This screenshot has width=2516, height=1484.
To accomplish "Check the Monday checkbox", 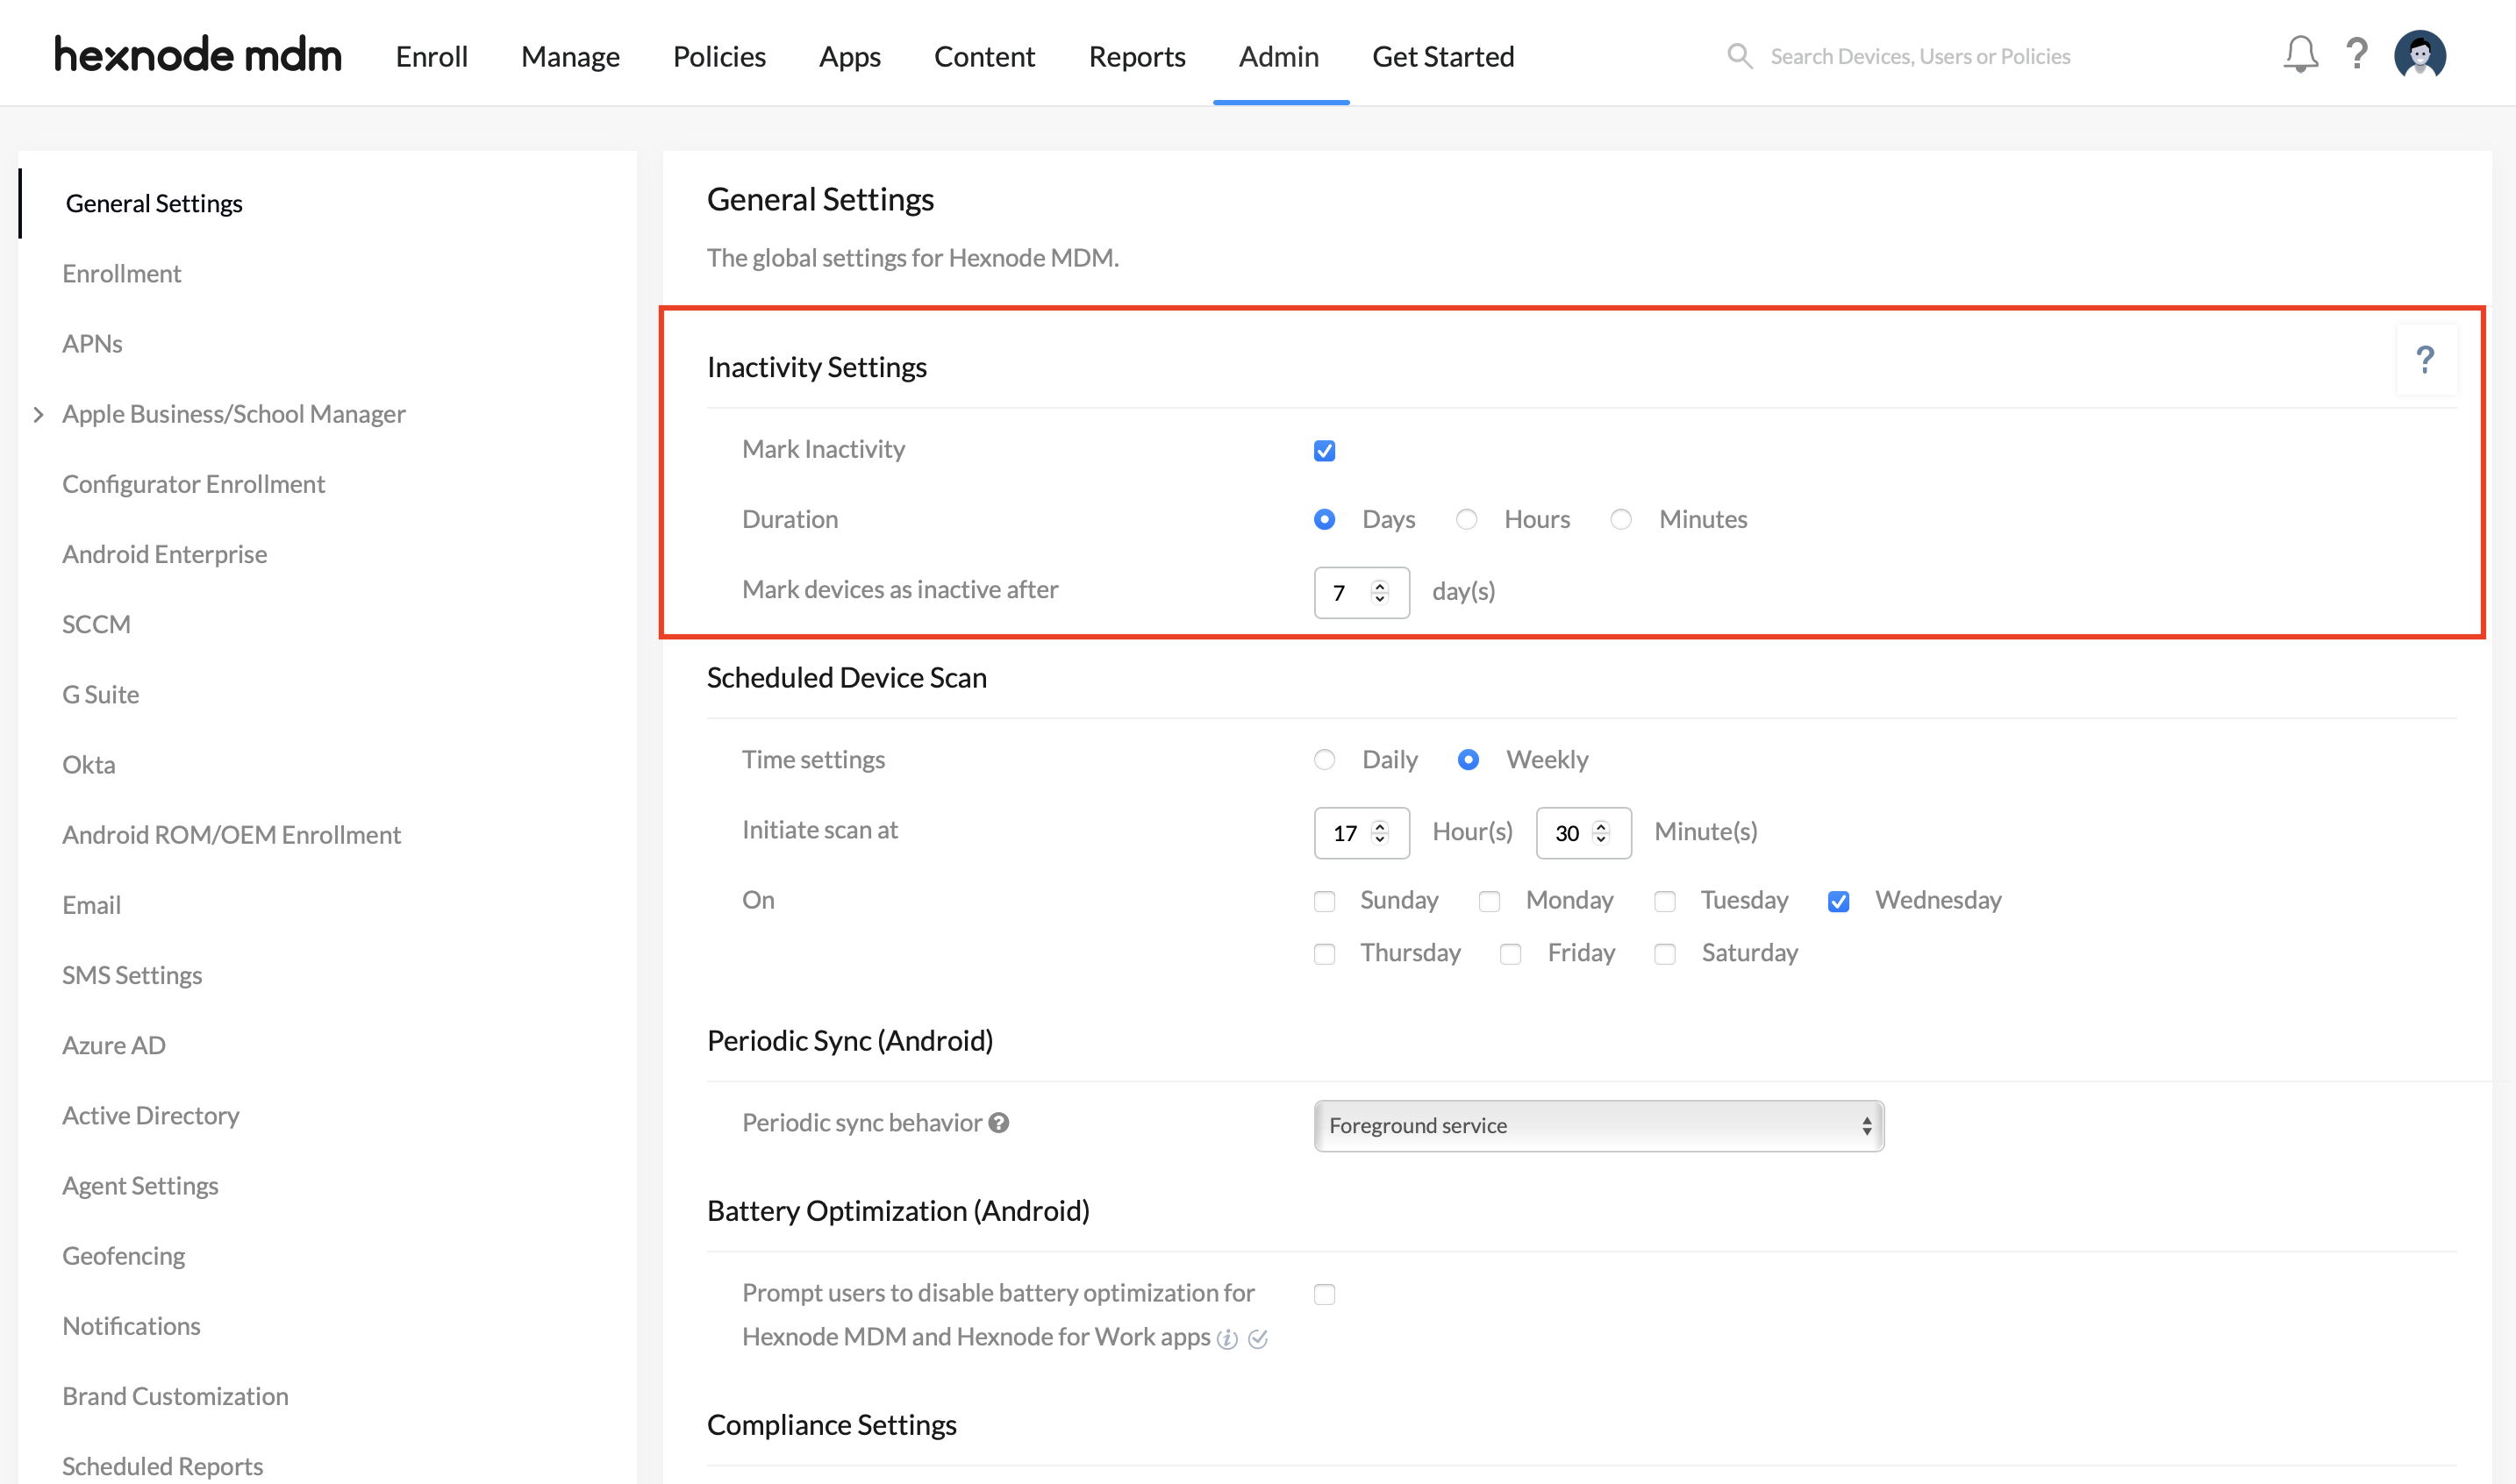I will [x=1489, y=902].
